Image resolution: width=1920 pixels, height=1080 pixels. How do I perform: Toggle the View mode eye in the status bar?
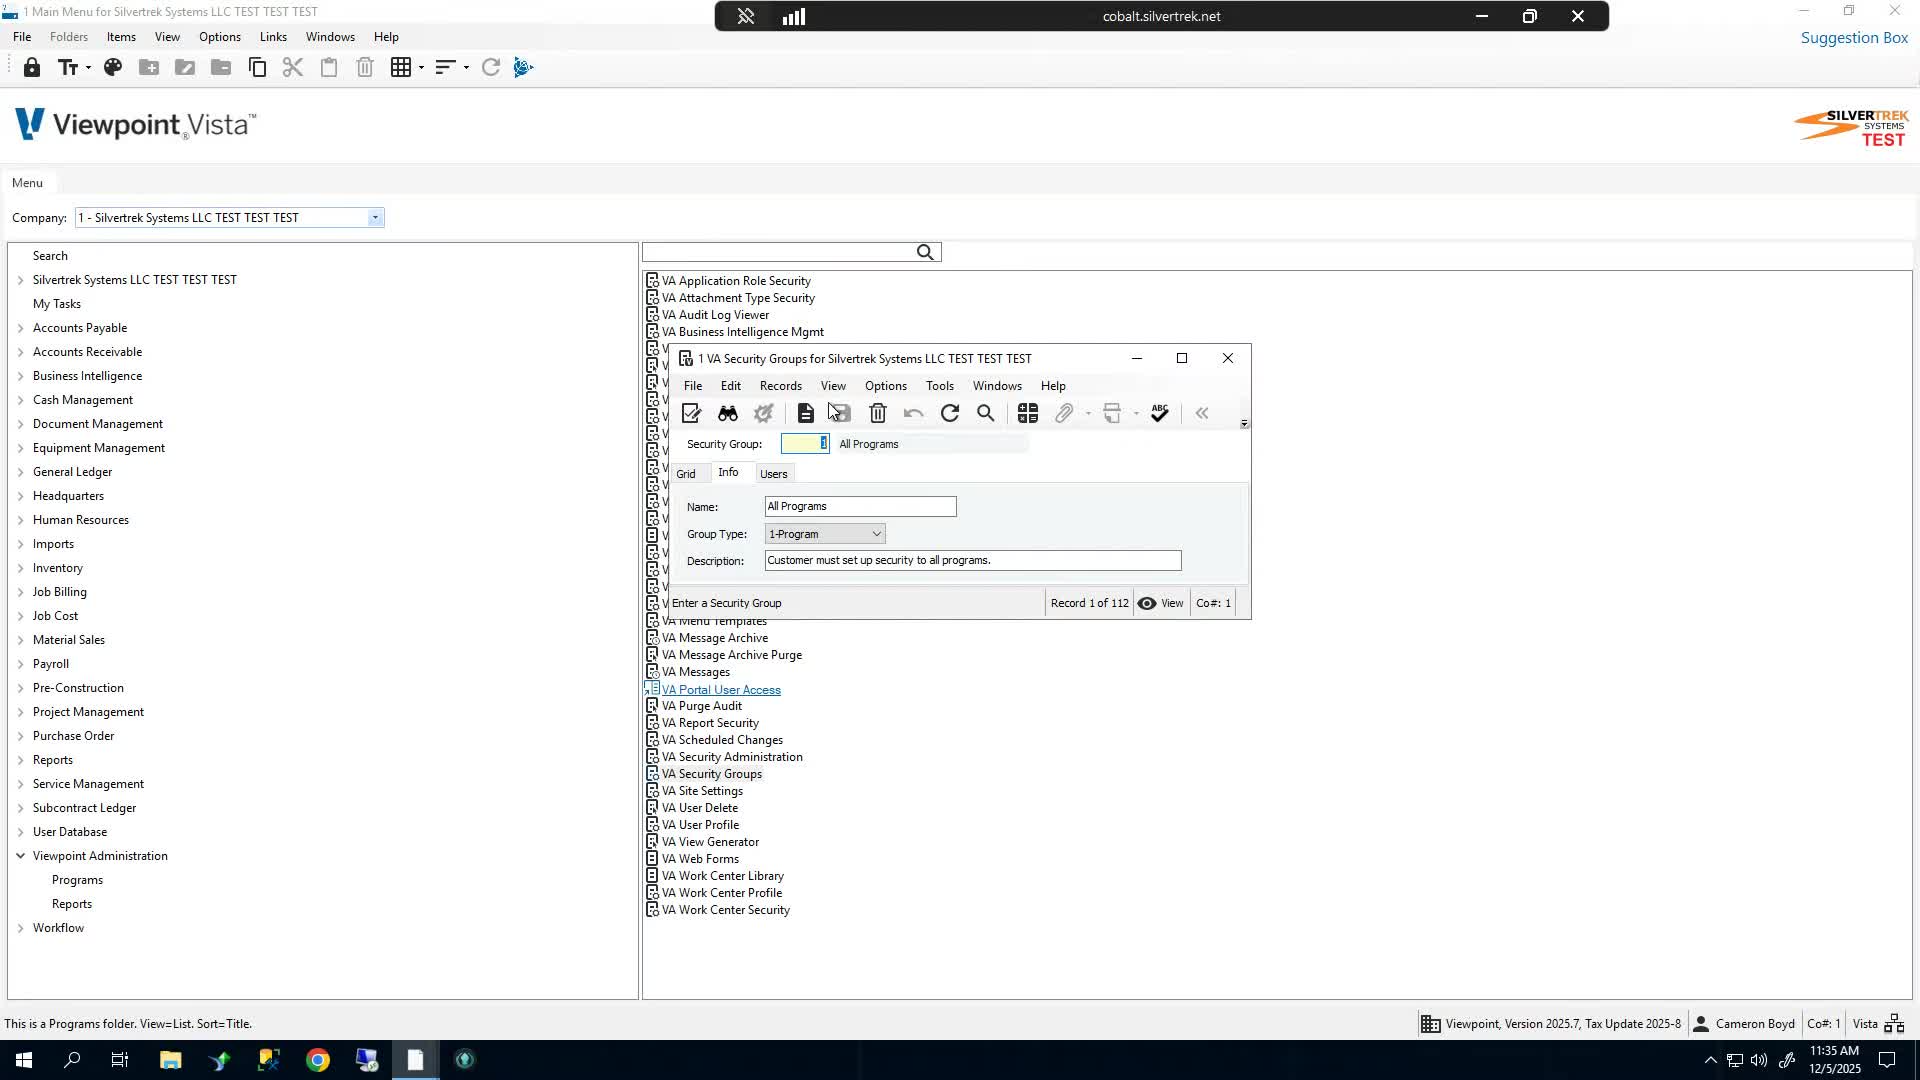(x=1147, y=604)
